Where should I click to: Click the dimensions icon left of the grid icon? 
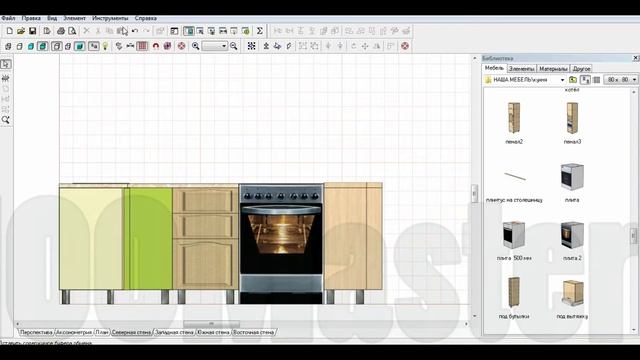coord(130,46)
